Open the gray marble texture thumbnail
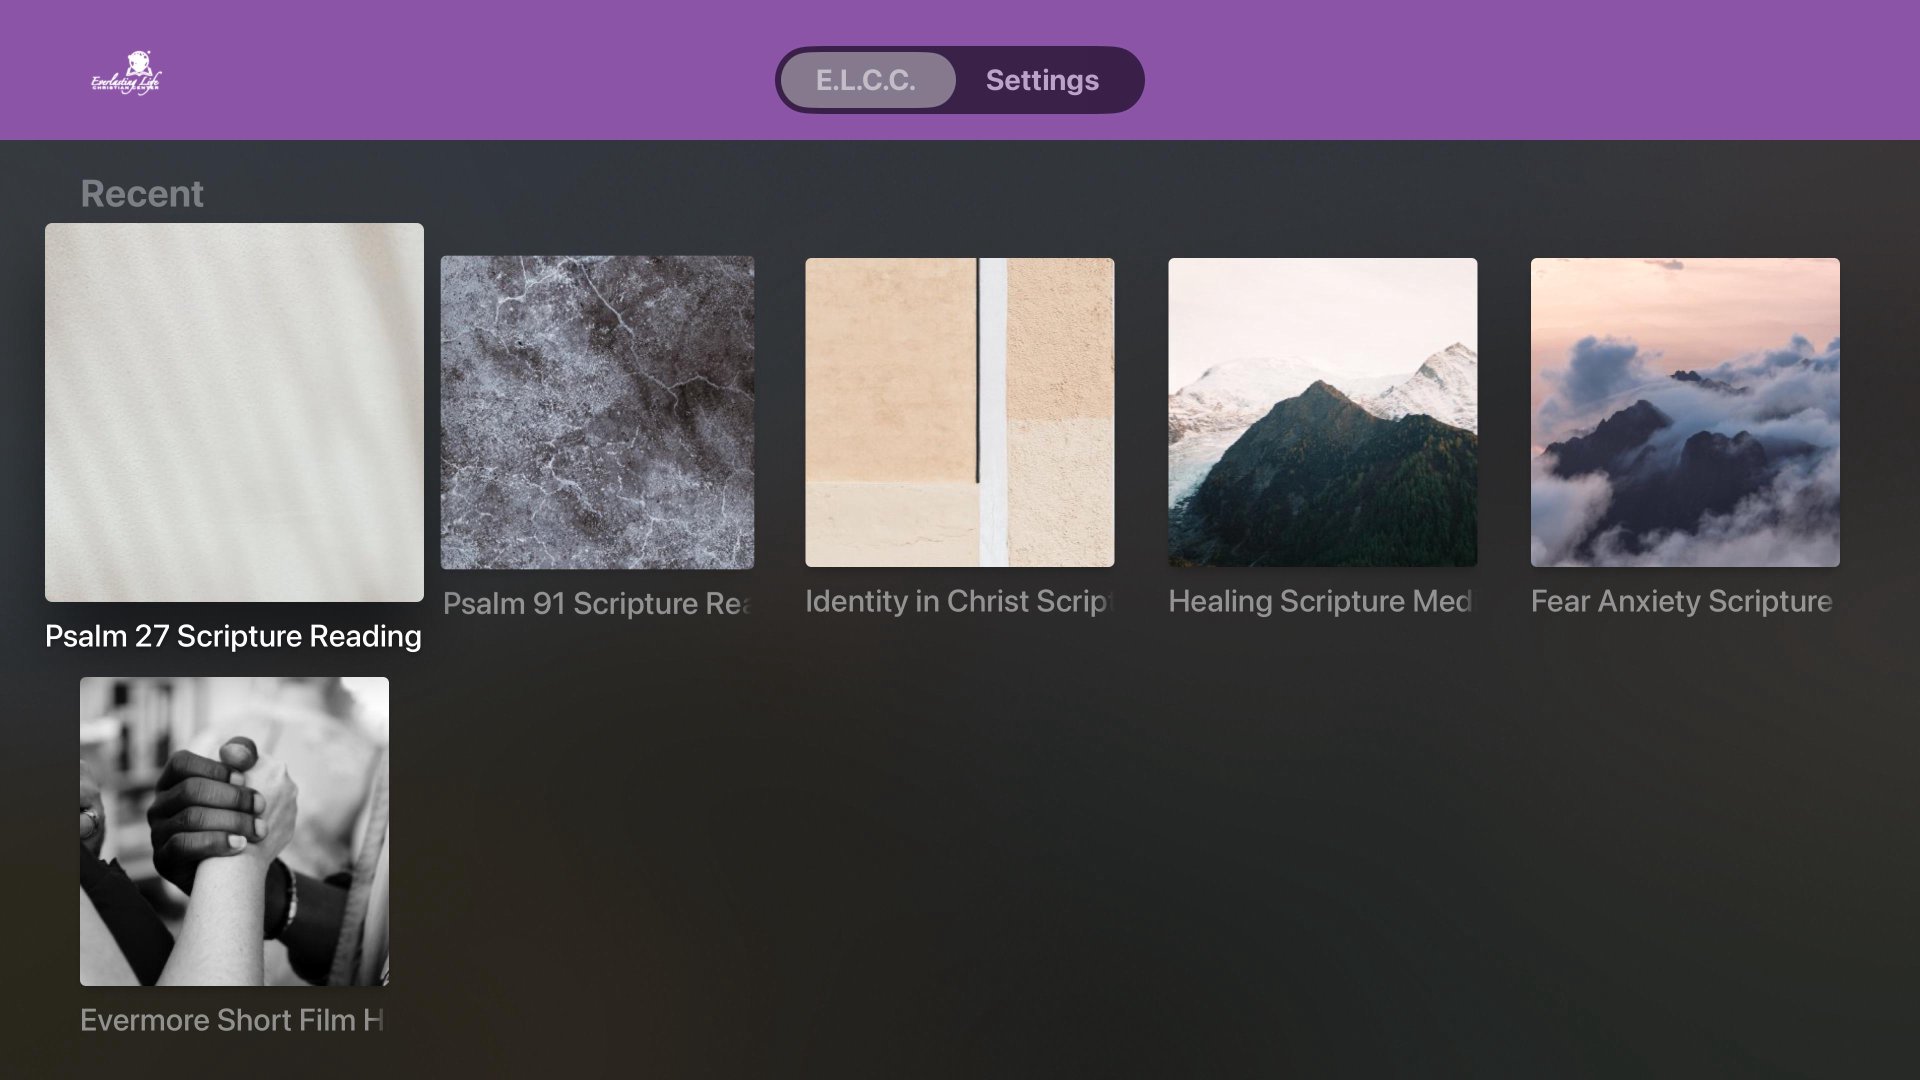 click(x=597, y=412)
